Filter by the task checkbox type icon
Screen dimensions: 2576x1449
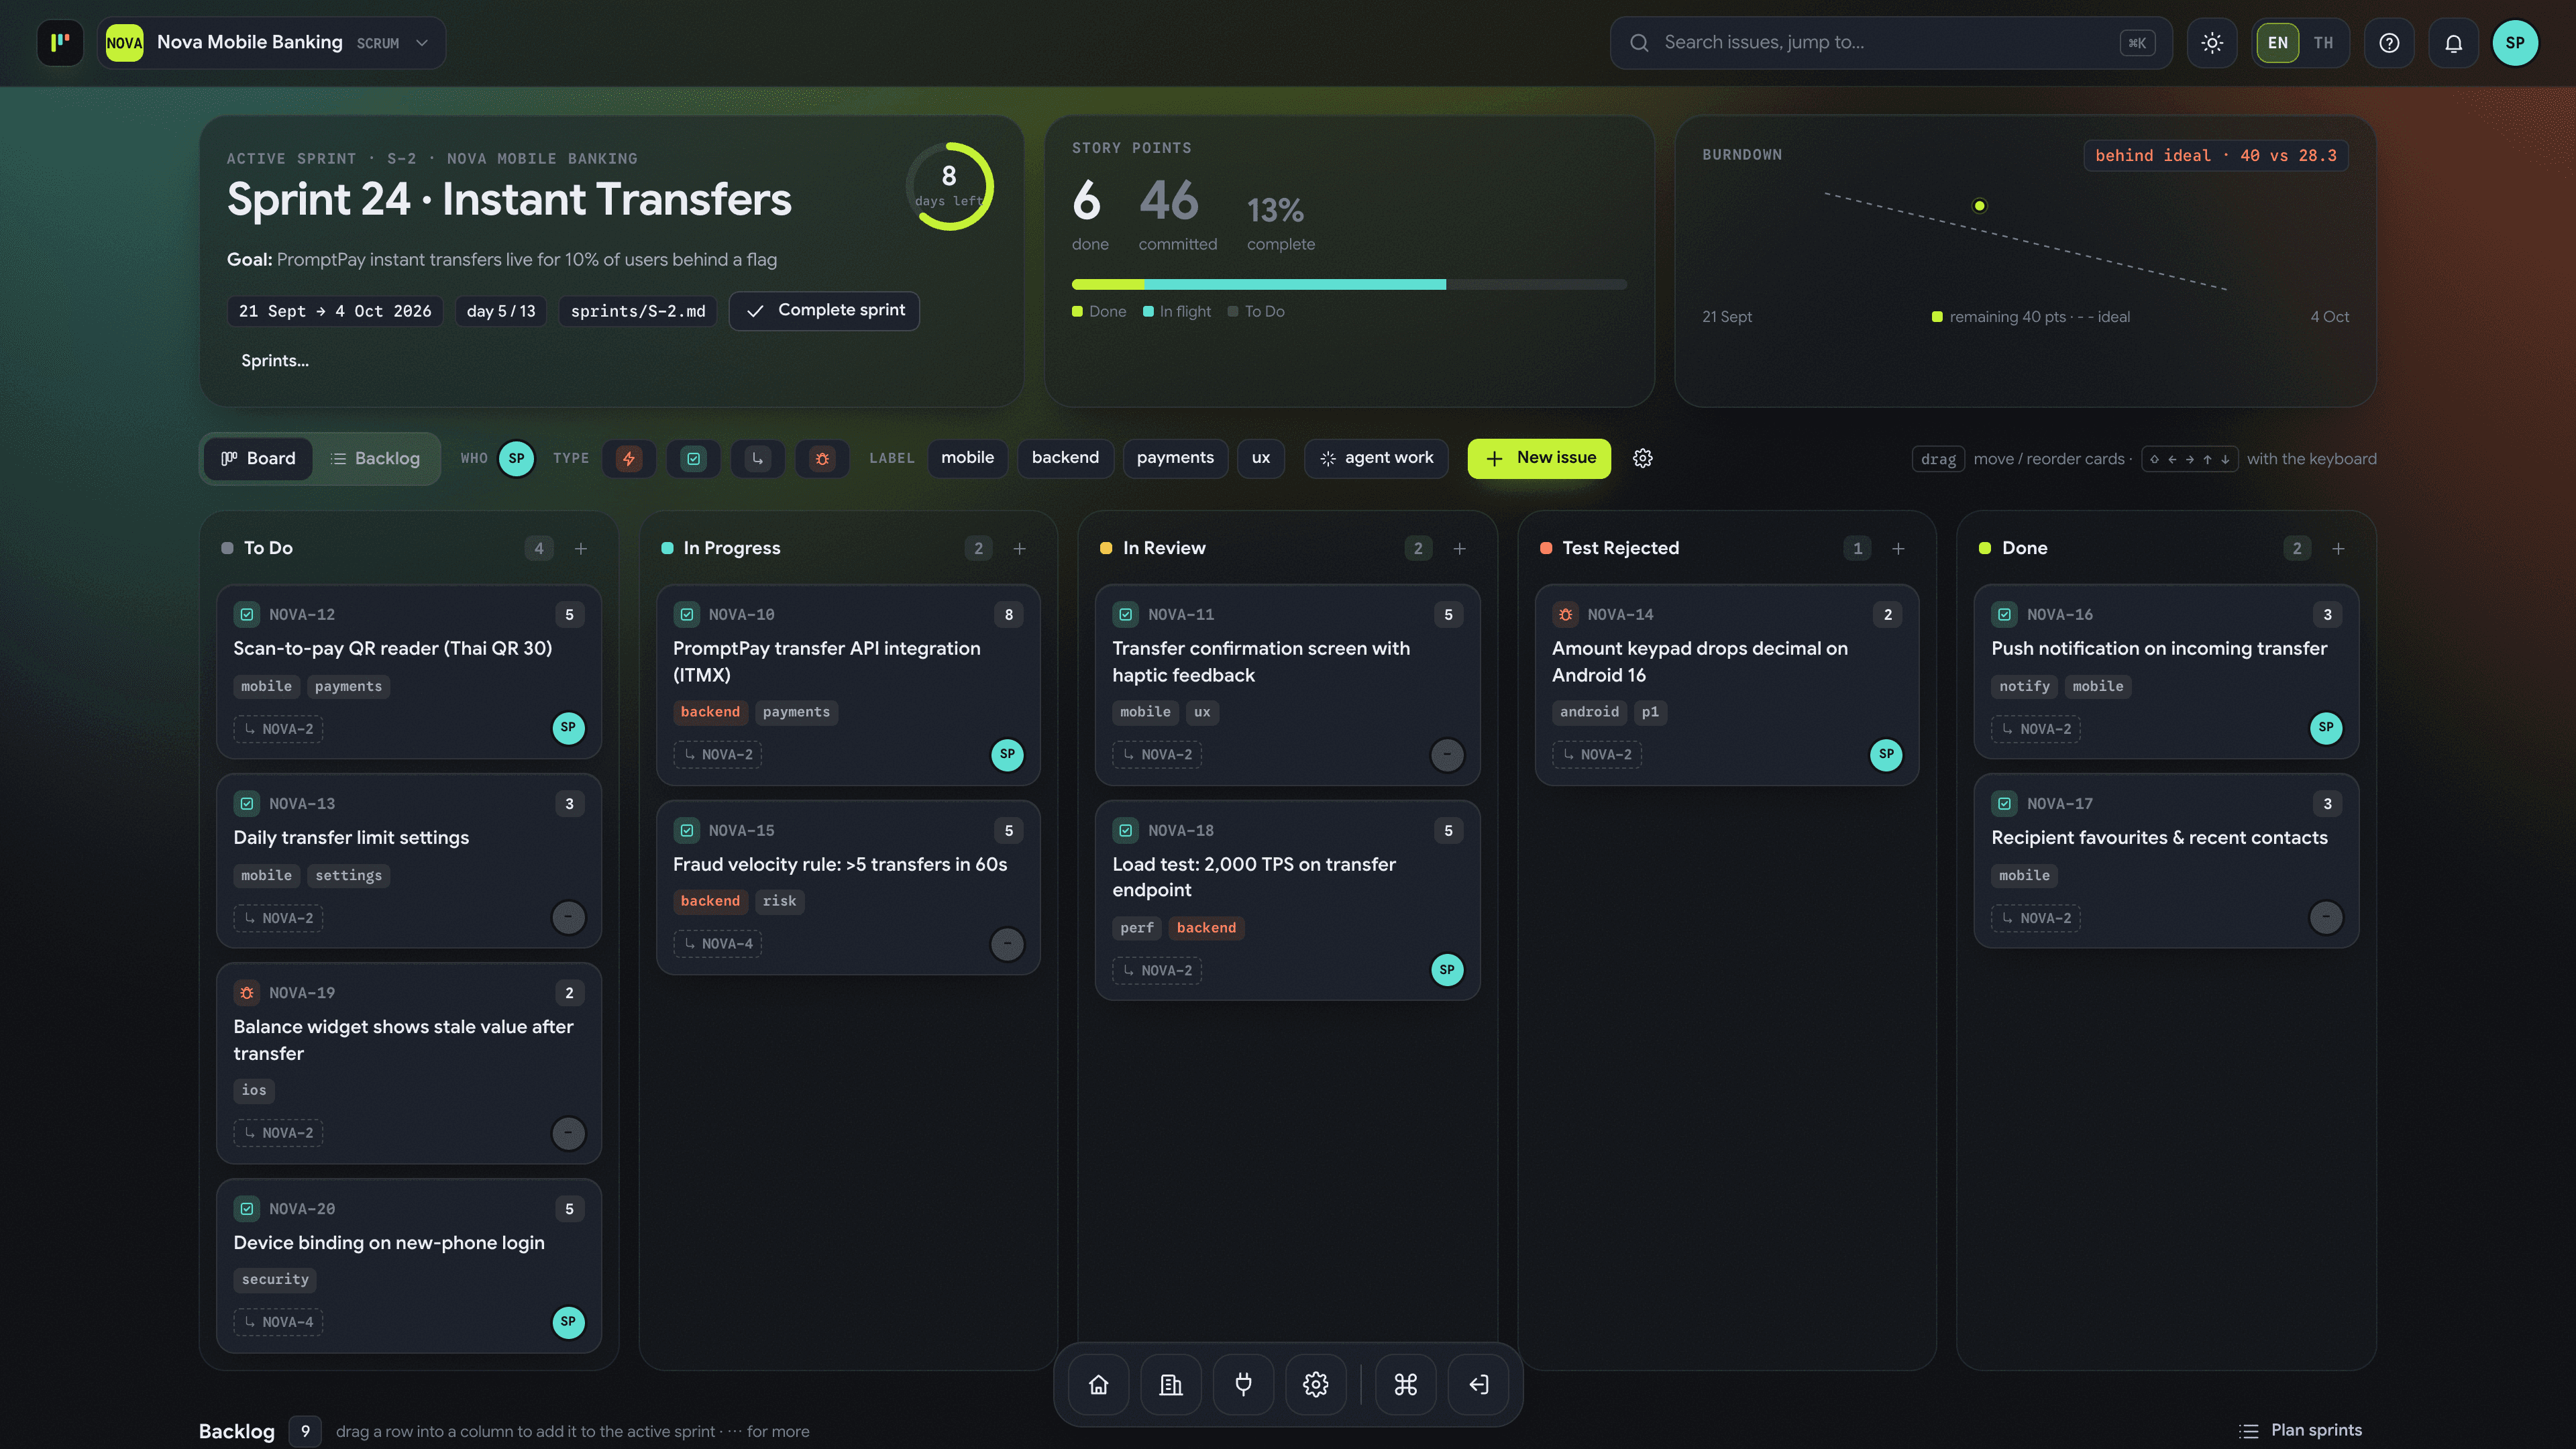click(x=693, y=458)
